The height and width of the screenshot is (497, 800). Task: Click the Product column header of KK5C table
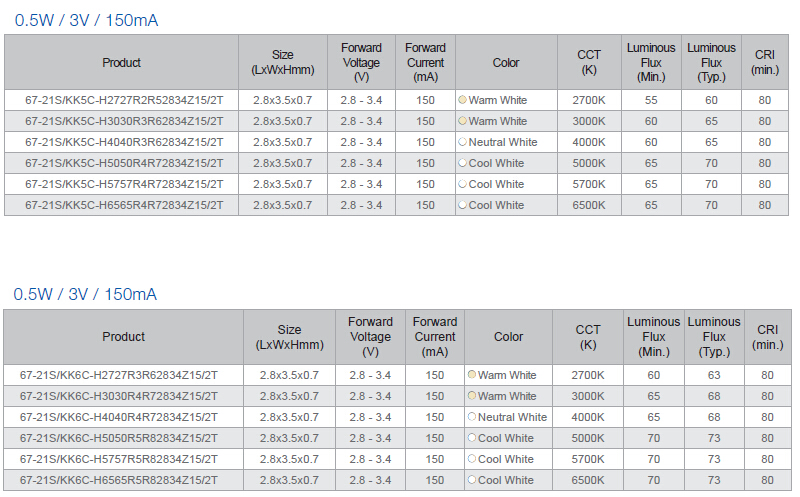(x=121, y=62)
